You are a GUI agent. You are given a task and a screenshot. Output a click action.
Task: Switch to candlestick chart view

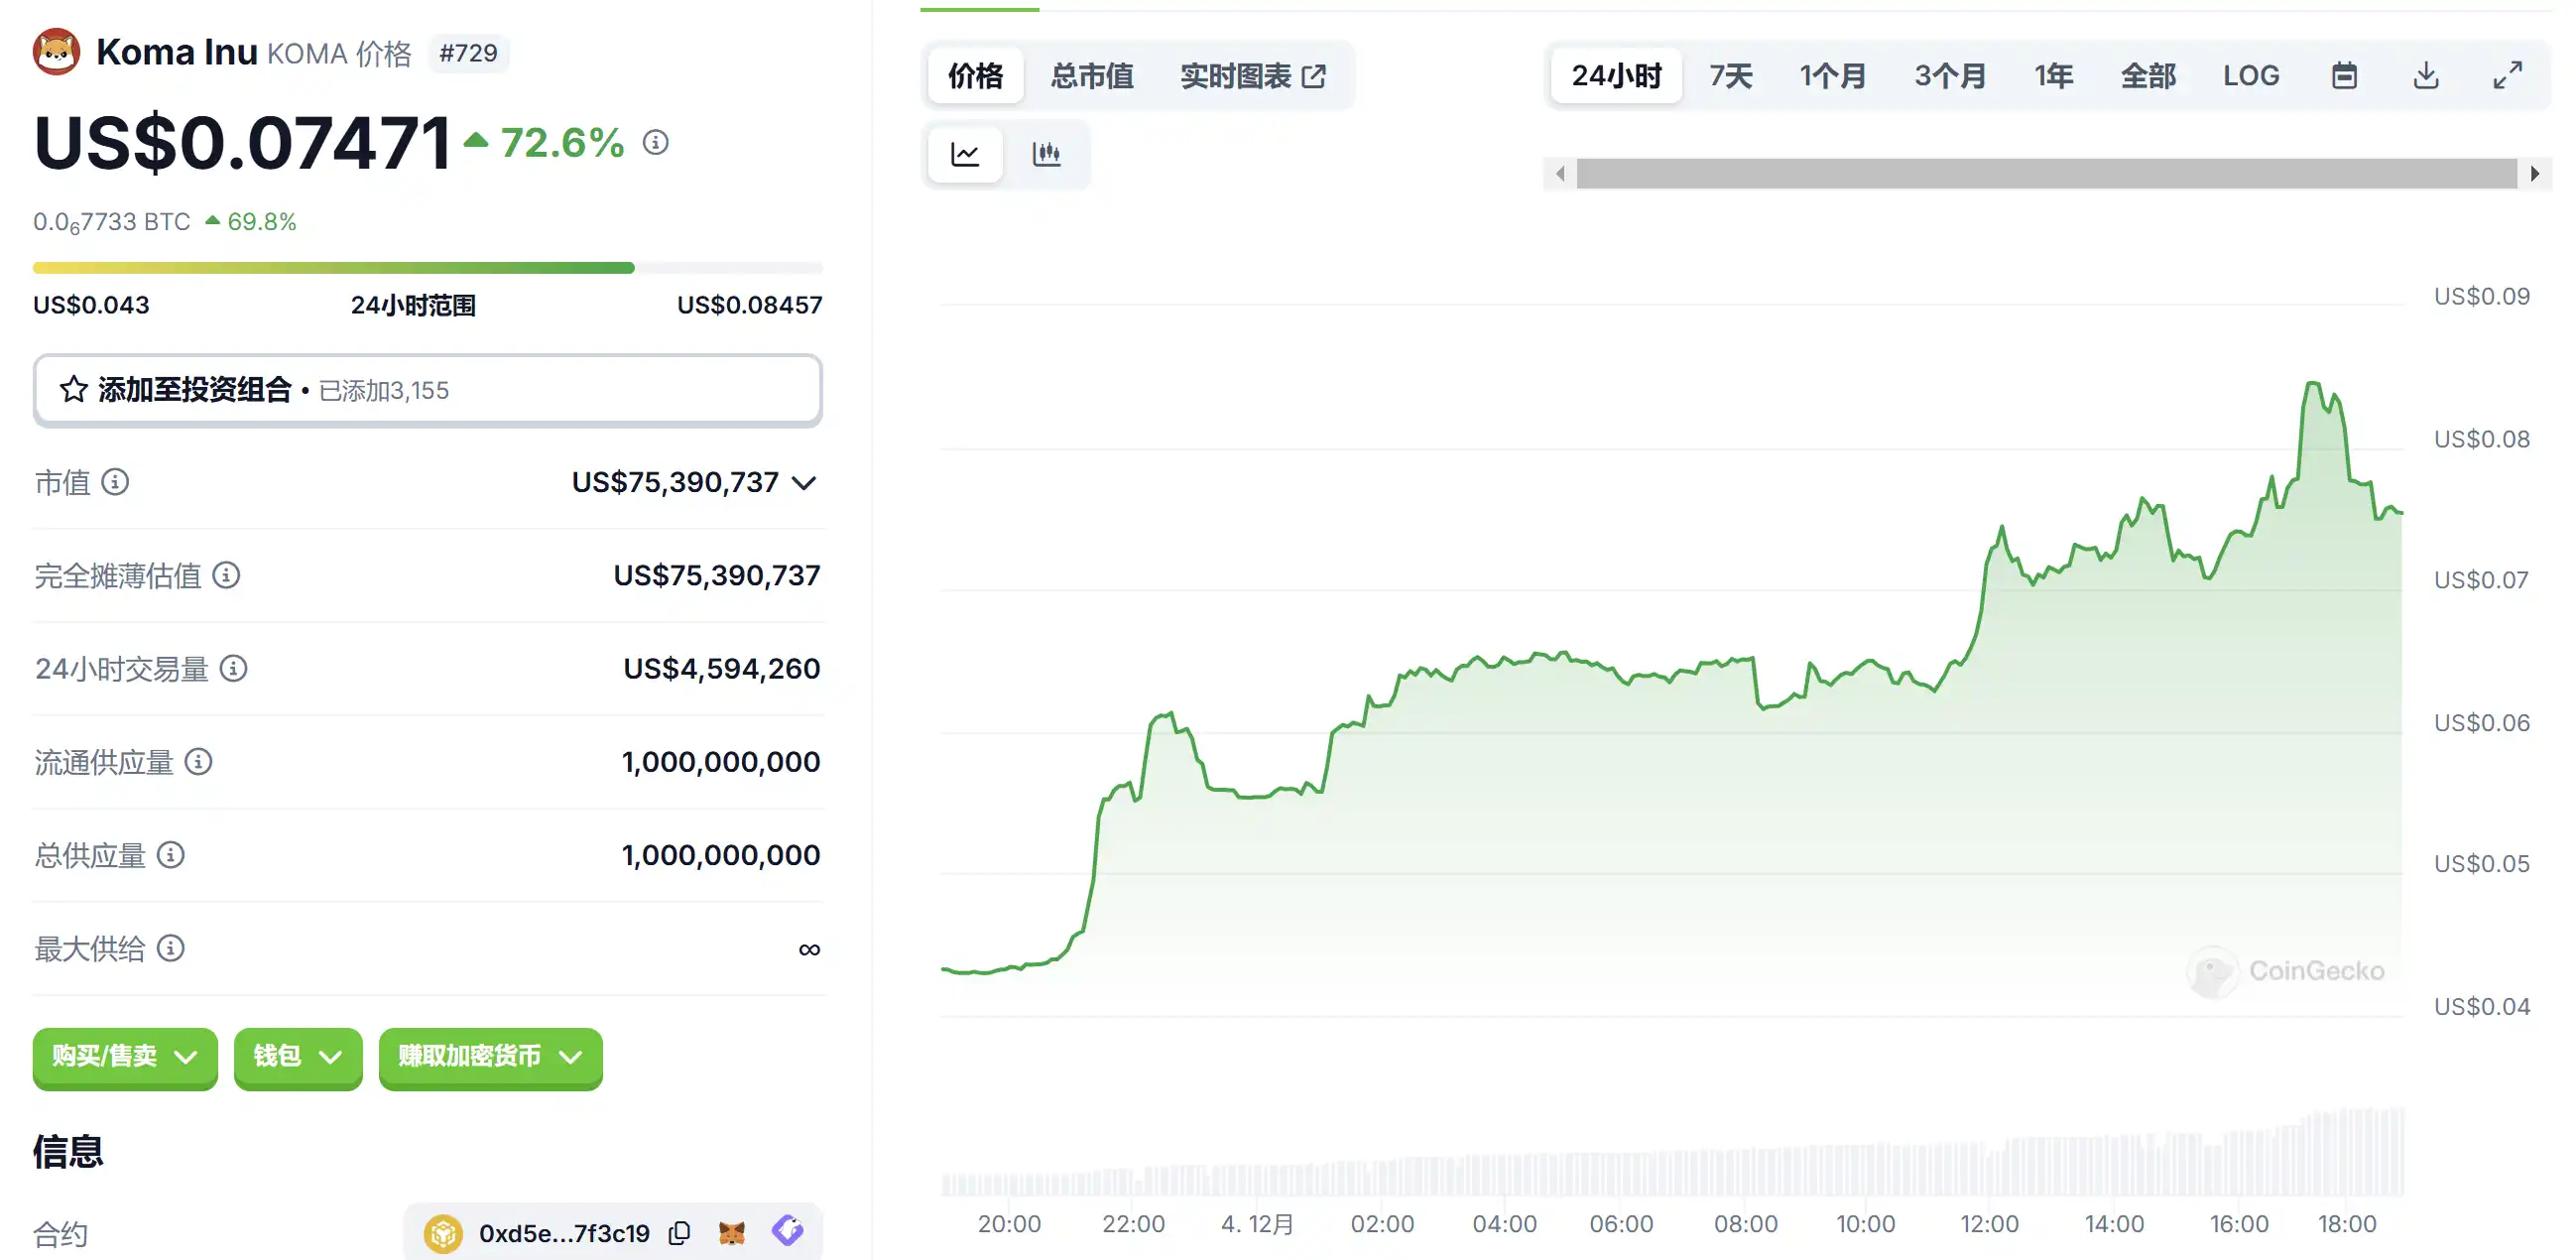1046,154
